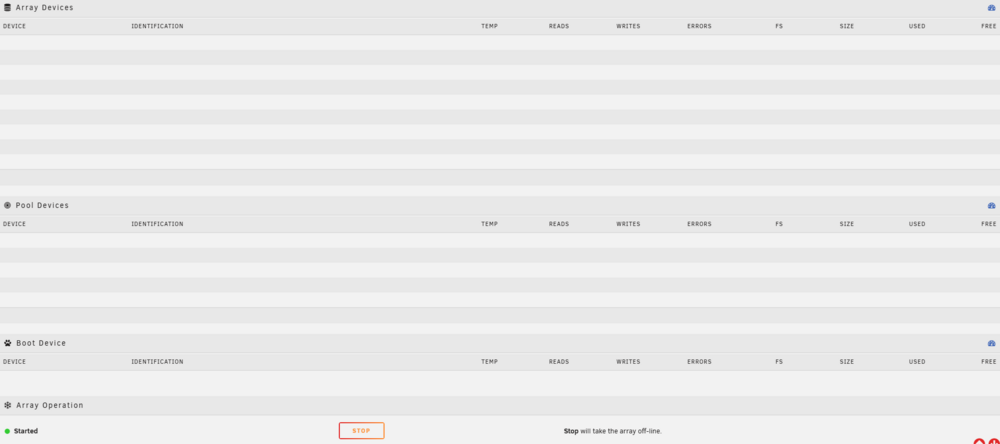Click the Started status label

tap(26, 431)
